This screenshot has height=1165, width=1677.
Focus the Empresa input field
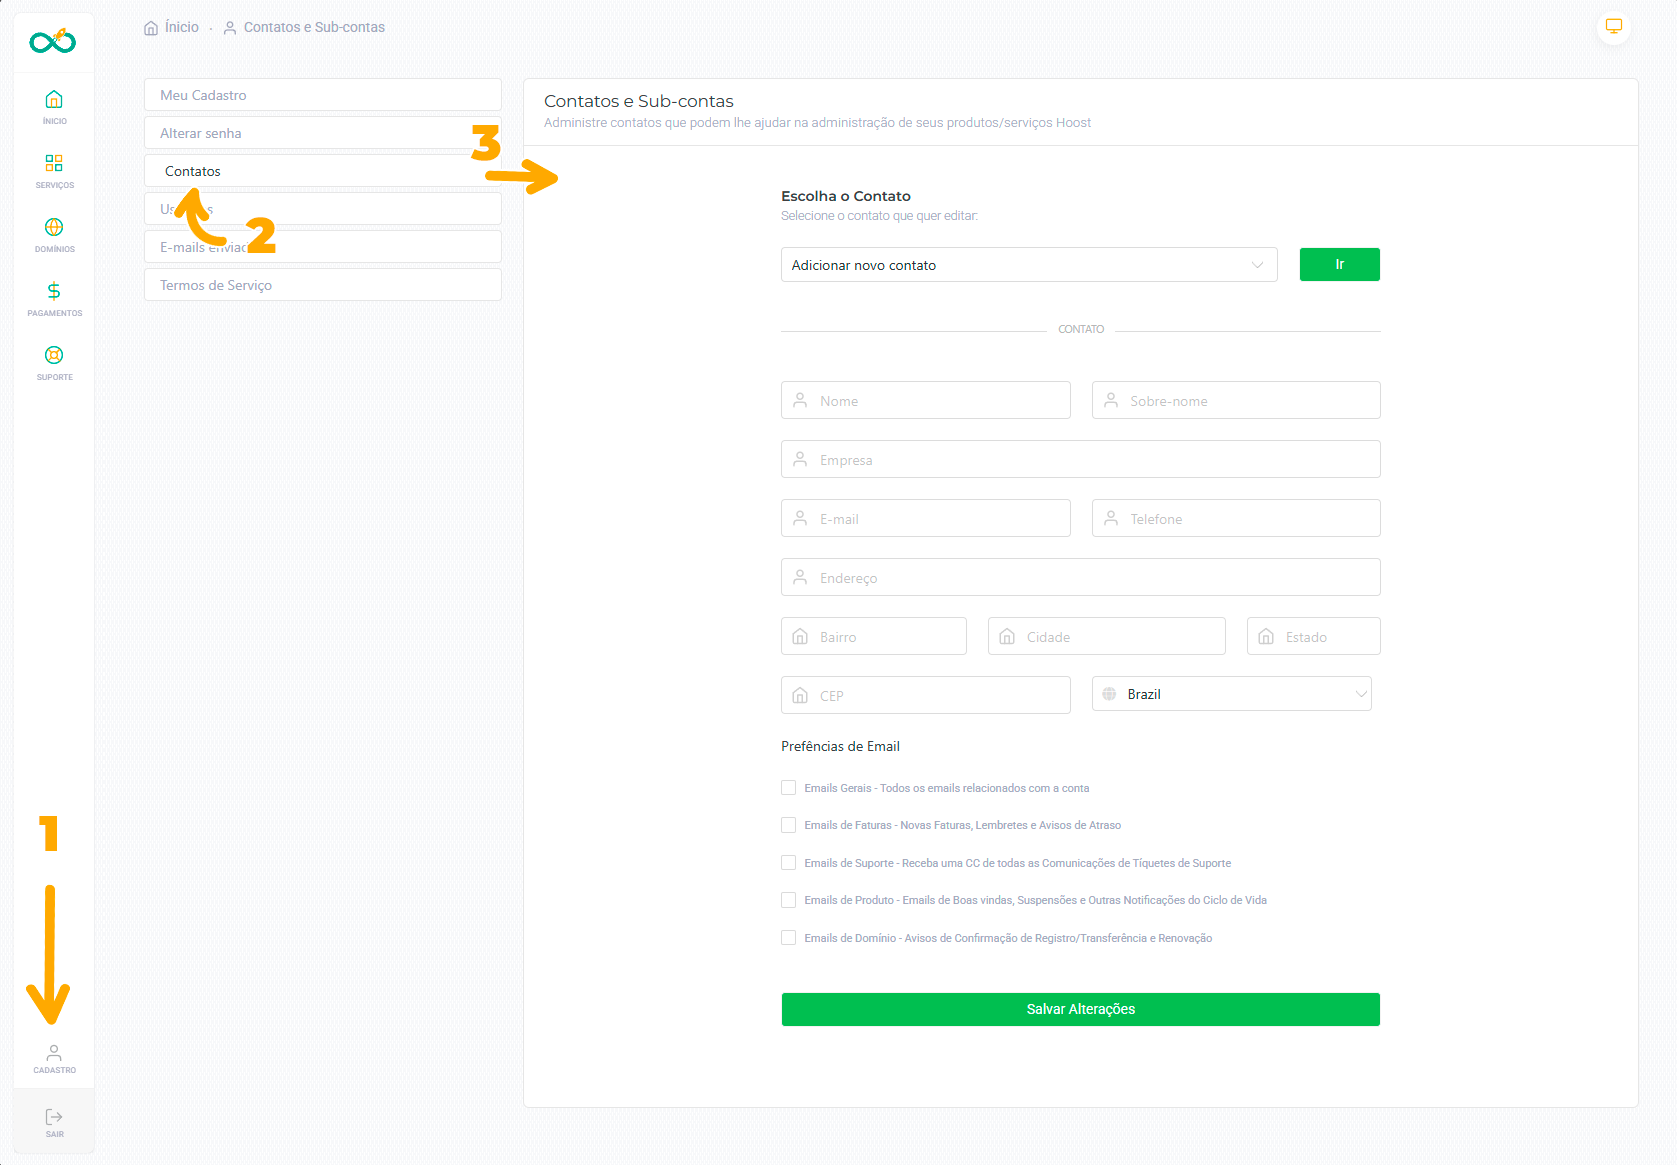click(1080, 460)
